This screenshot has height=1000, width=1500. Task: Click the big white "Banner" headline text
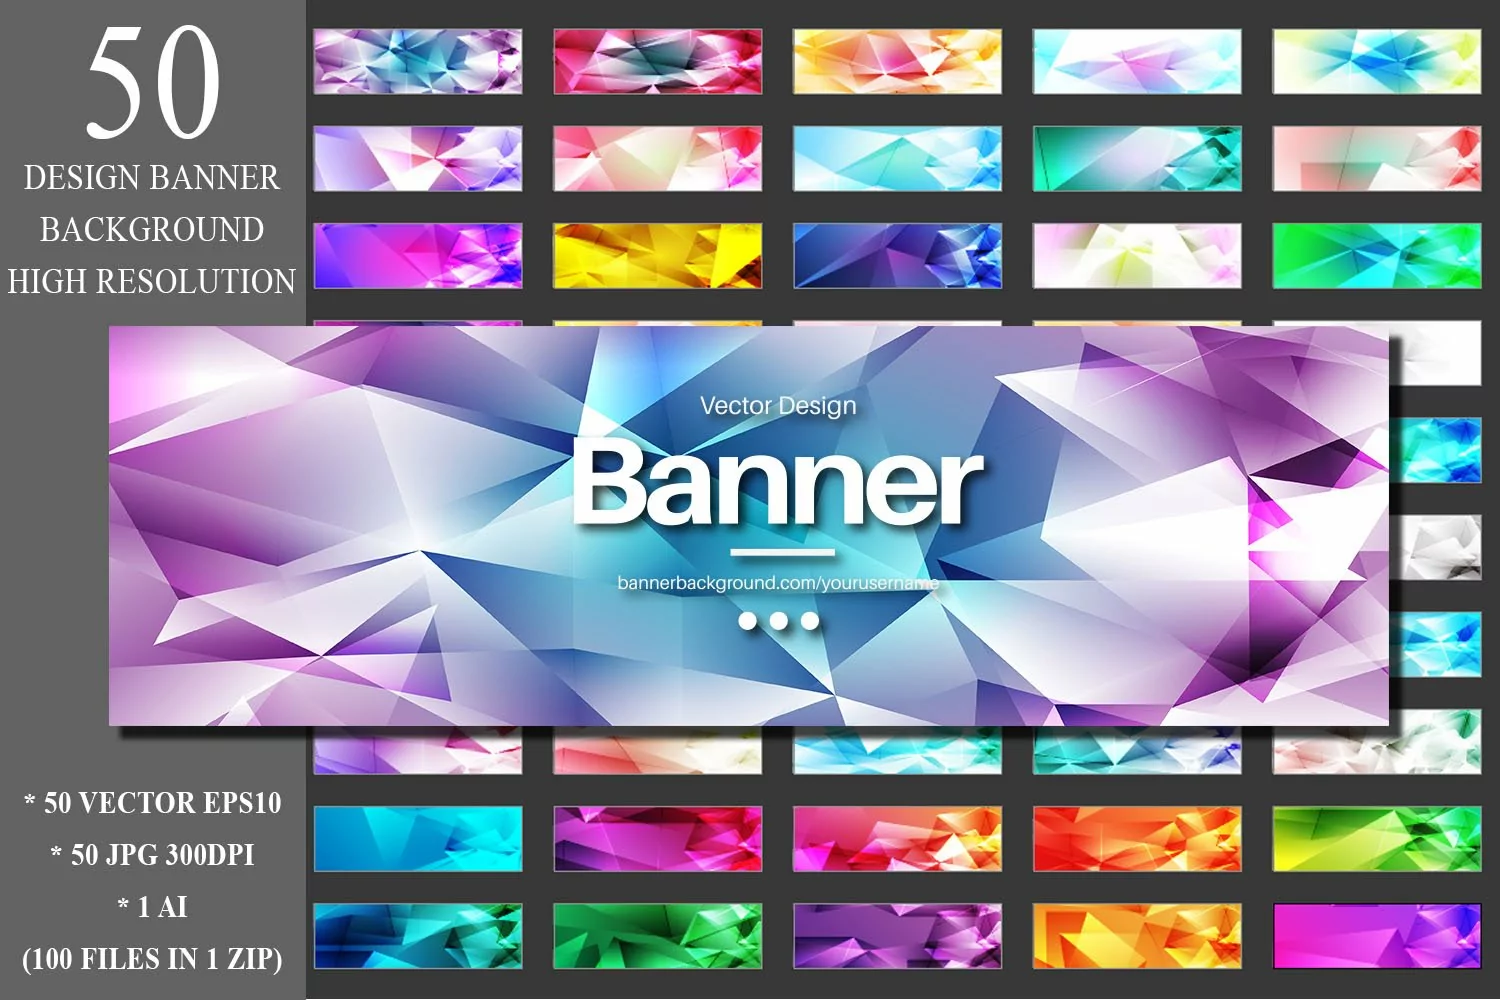(778, 482)
